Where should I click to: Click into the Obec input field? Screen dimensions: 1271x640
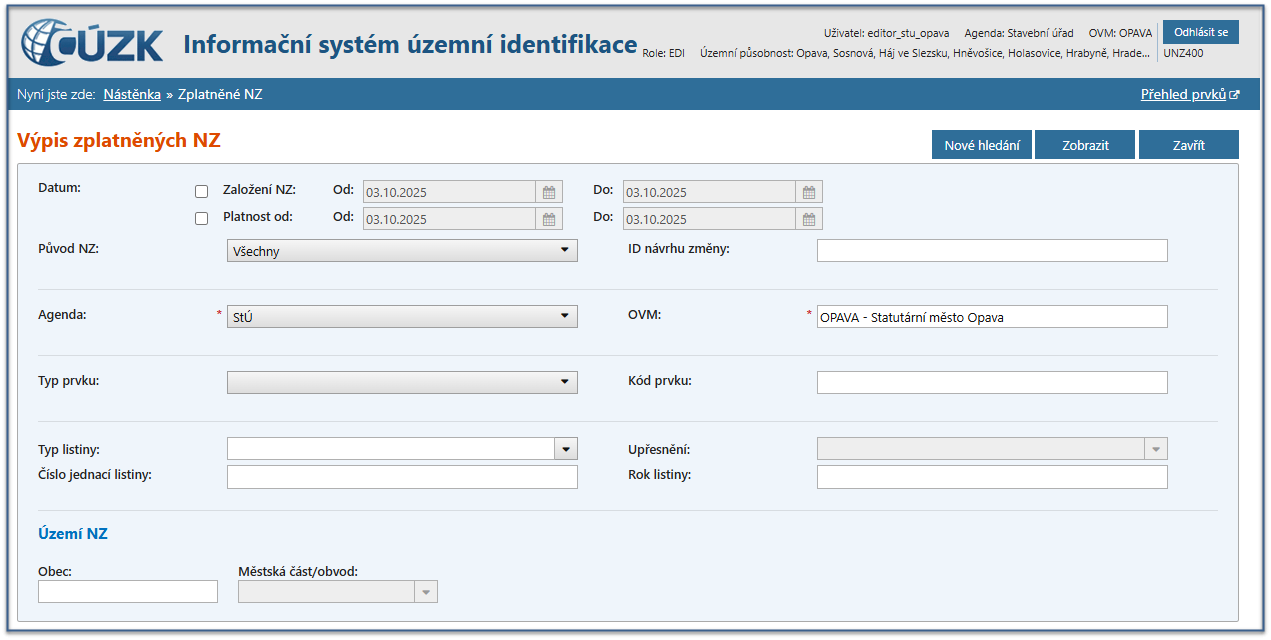(128, 592)
